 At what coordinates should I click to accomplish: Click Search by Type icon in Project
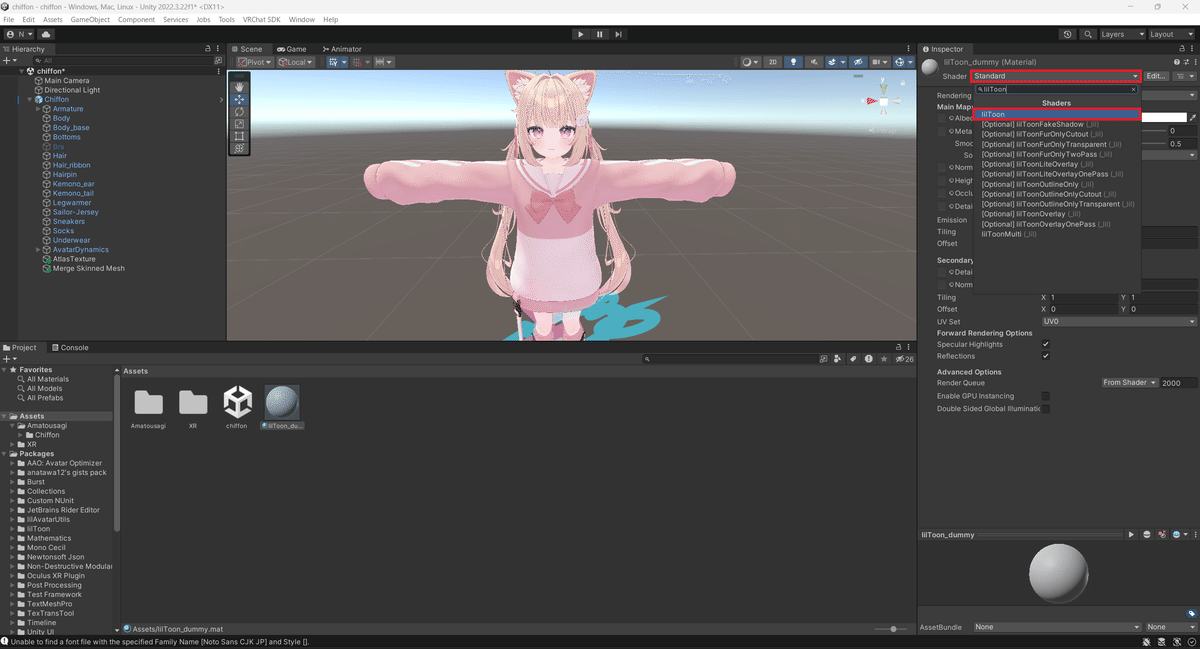[x=836, y=358]
